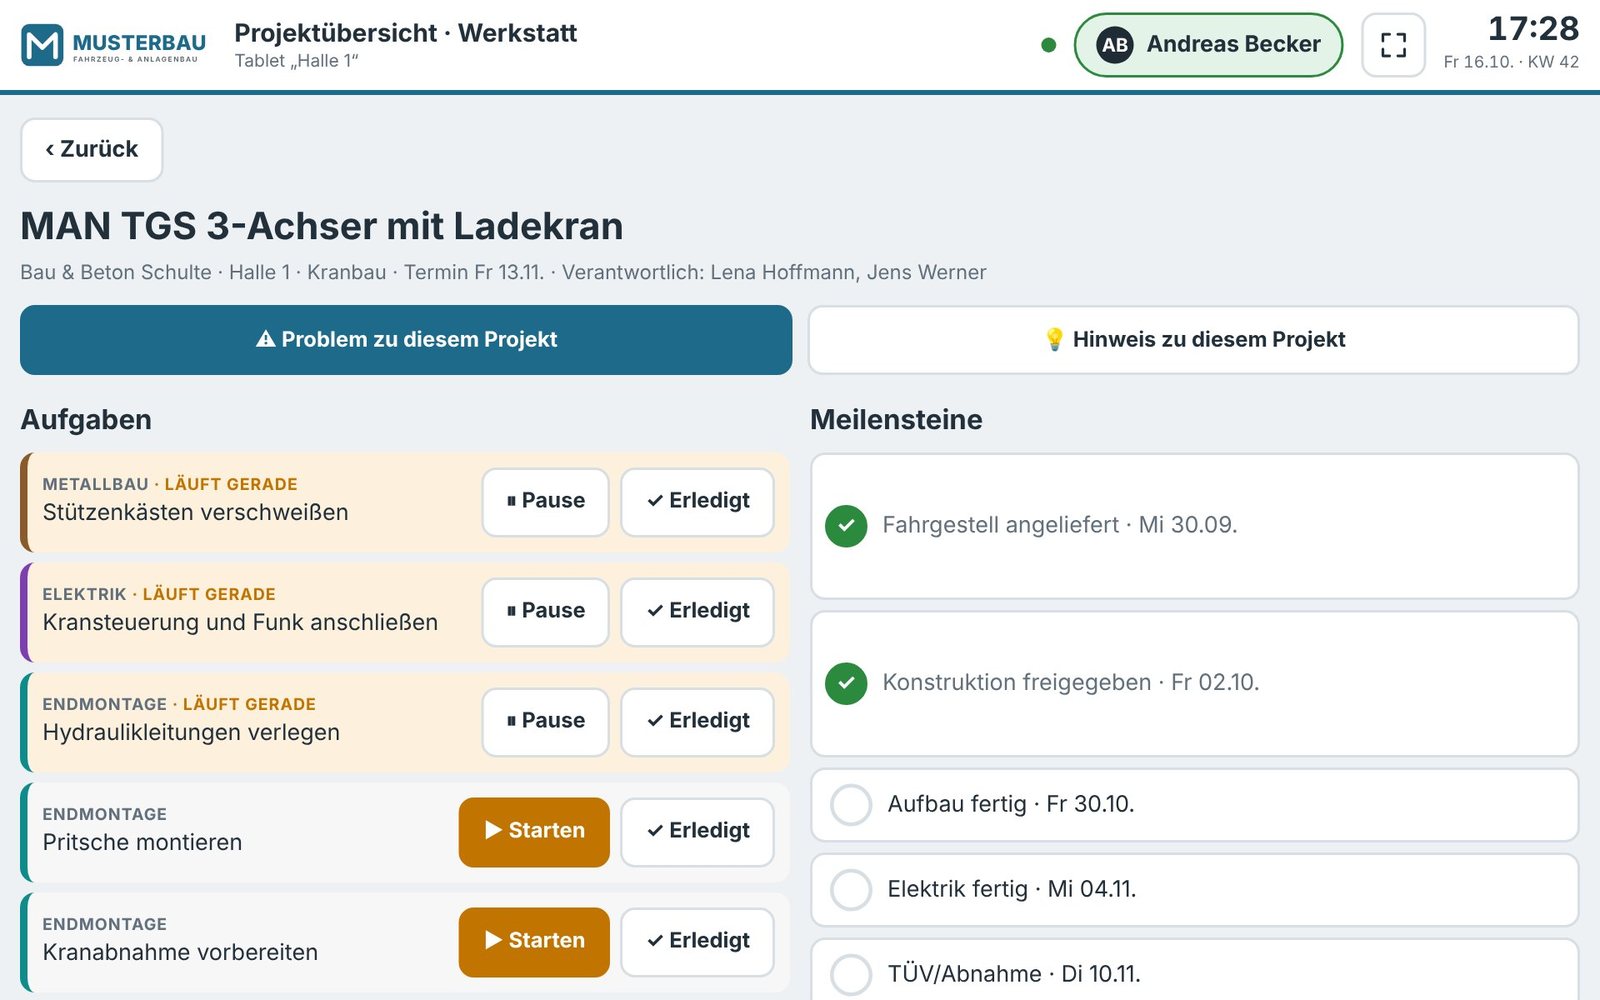1600x1000 pixels.
Task: Mark Kranabnahme vorbereiten as Erledigt
Action: coord(698,942)
